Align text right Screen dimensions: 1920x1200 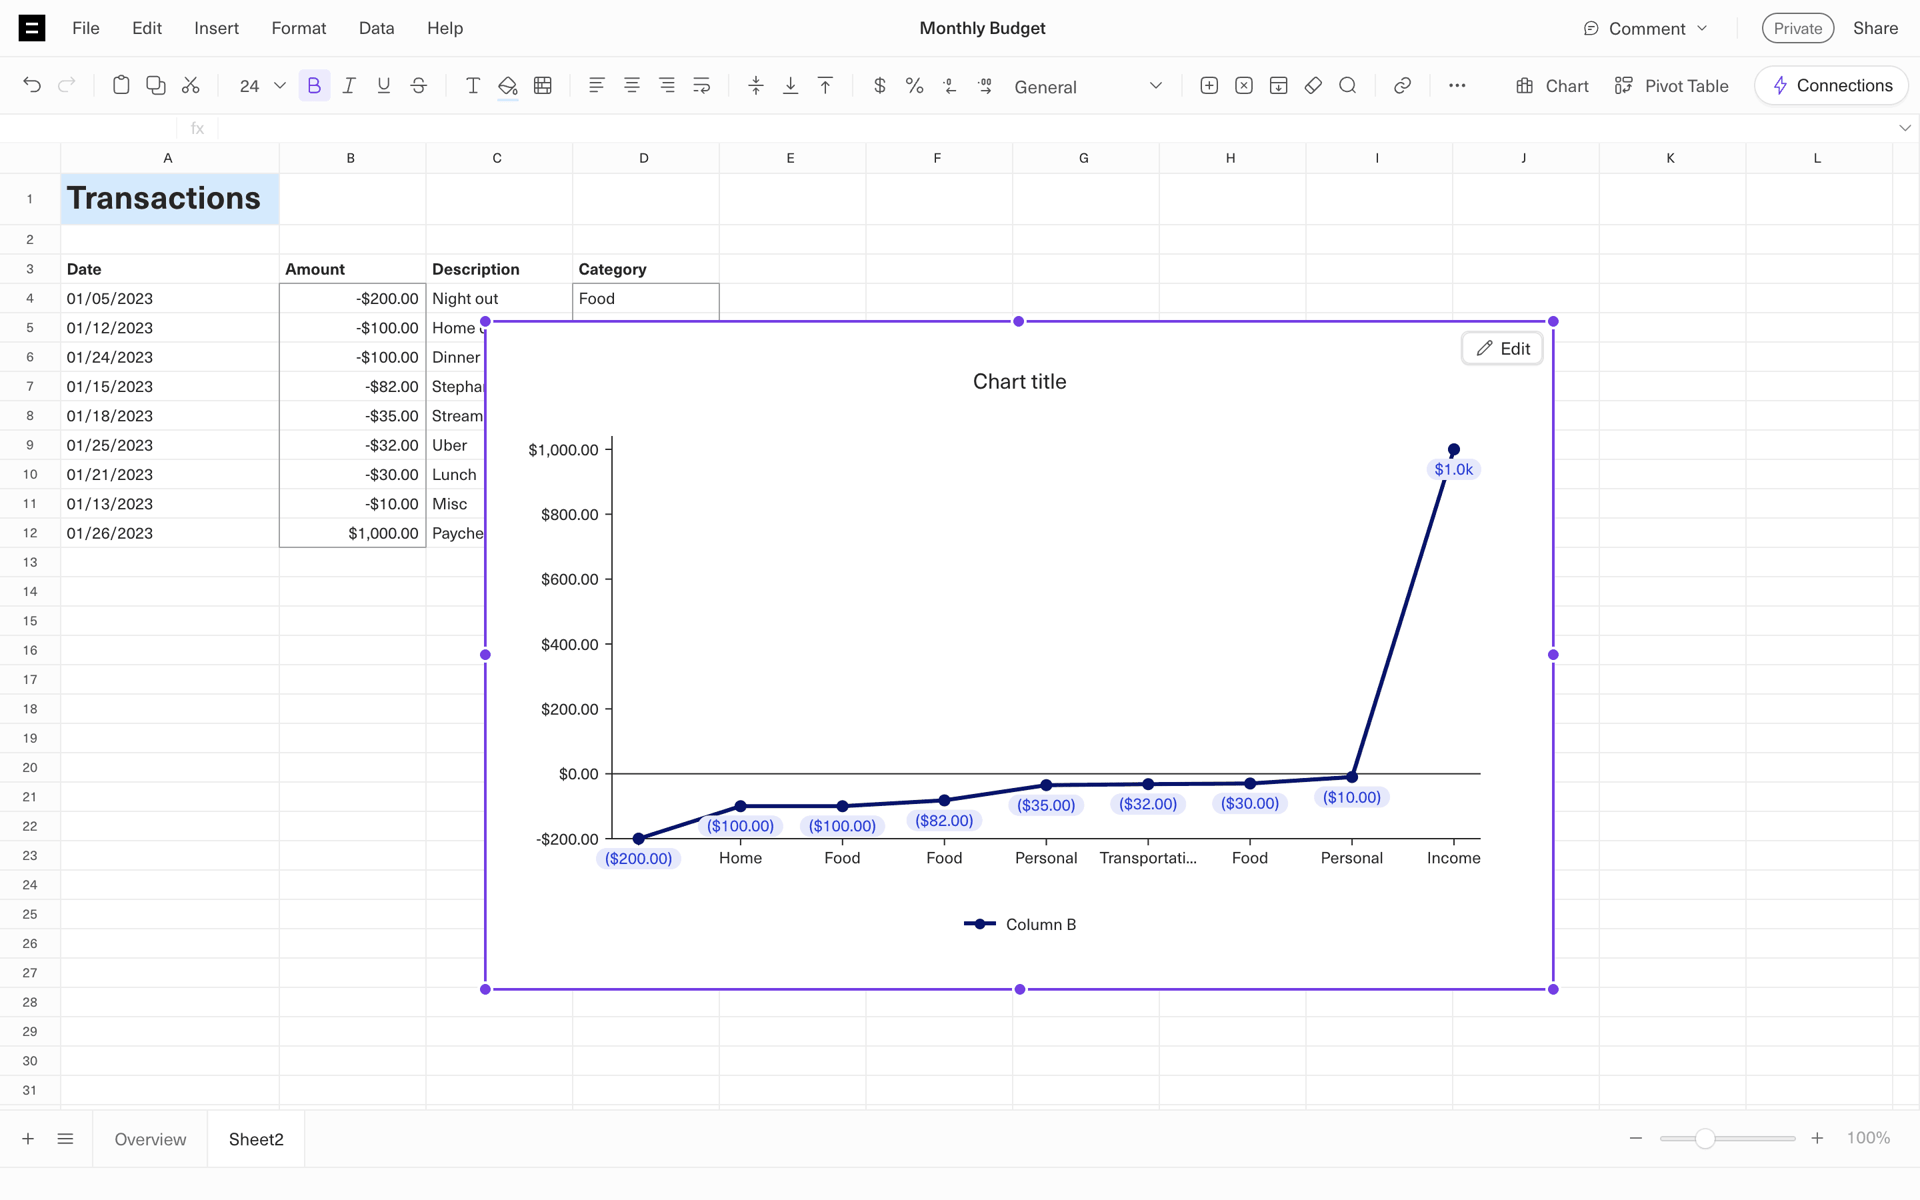pos(667,86)
